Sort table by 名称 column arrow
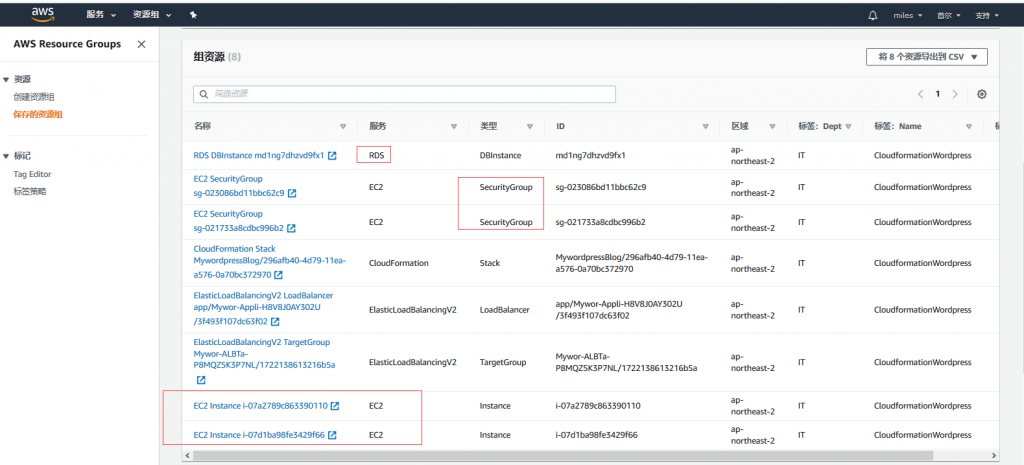The image size is (1024, 465). pos(343,126)
